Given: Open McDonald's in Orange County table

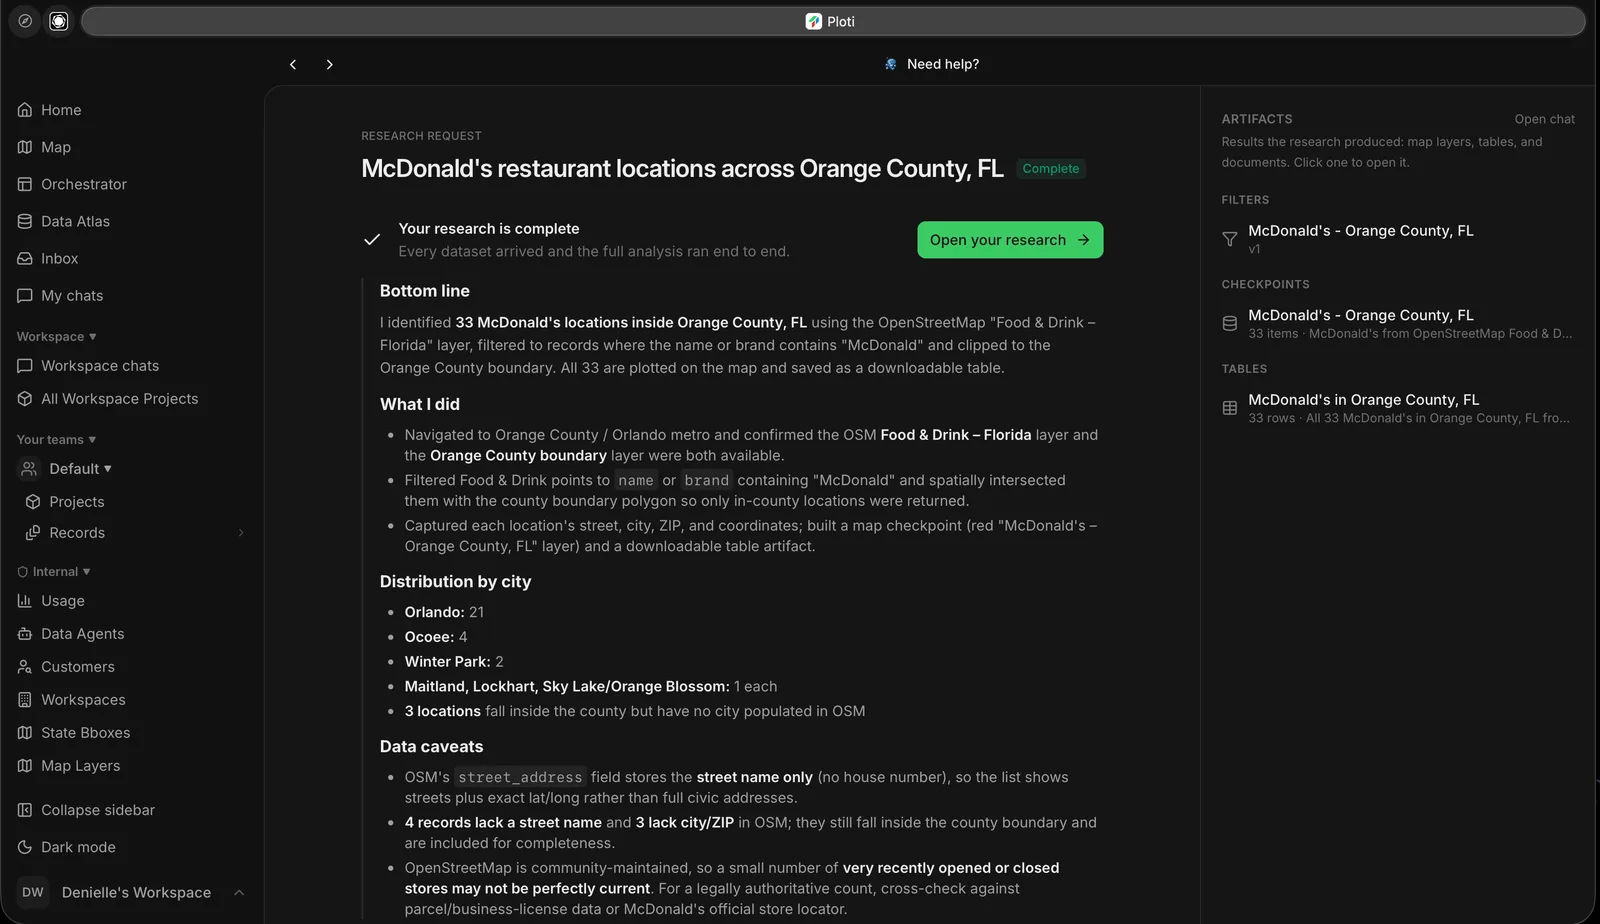Looking at the screenshot, I should [x=1398, y=408].
